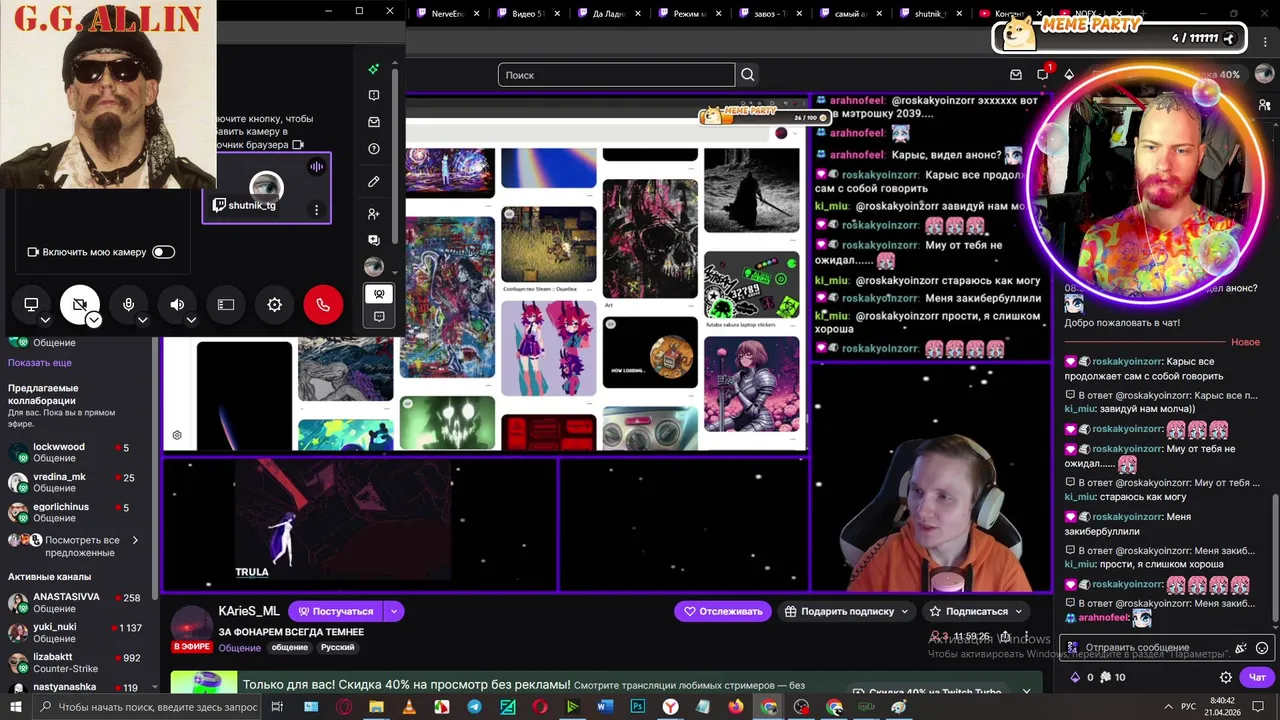Open the feedback bubble icon in the call sidebar
This screenshot has height=720, width=1280.
tap(374, 95)
